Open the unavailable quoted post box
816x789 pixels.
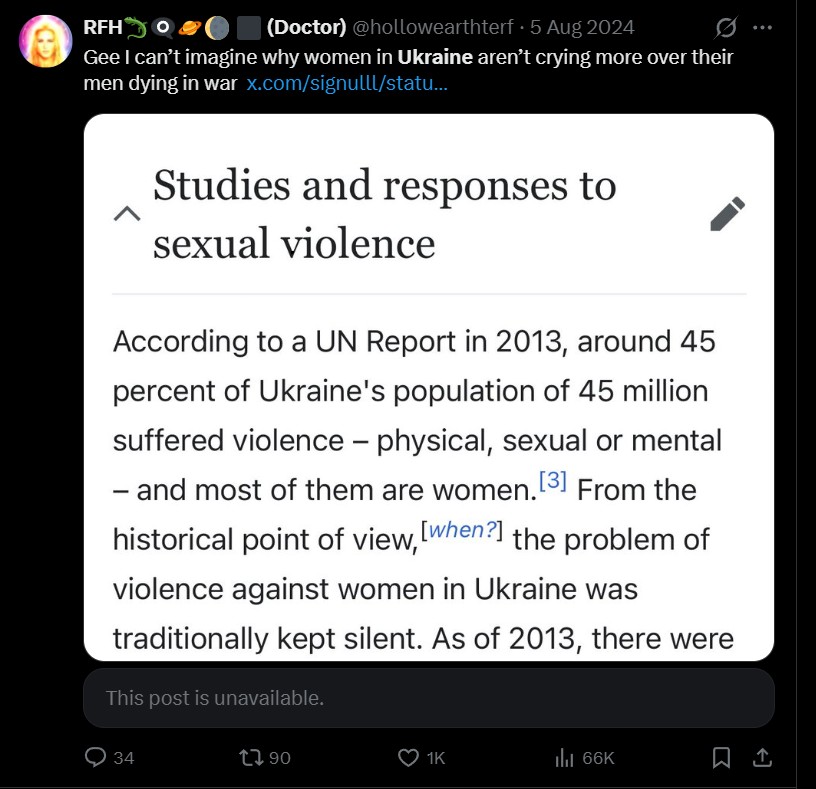(x=429, y=698)
